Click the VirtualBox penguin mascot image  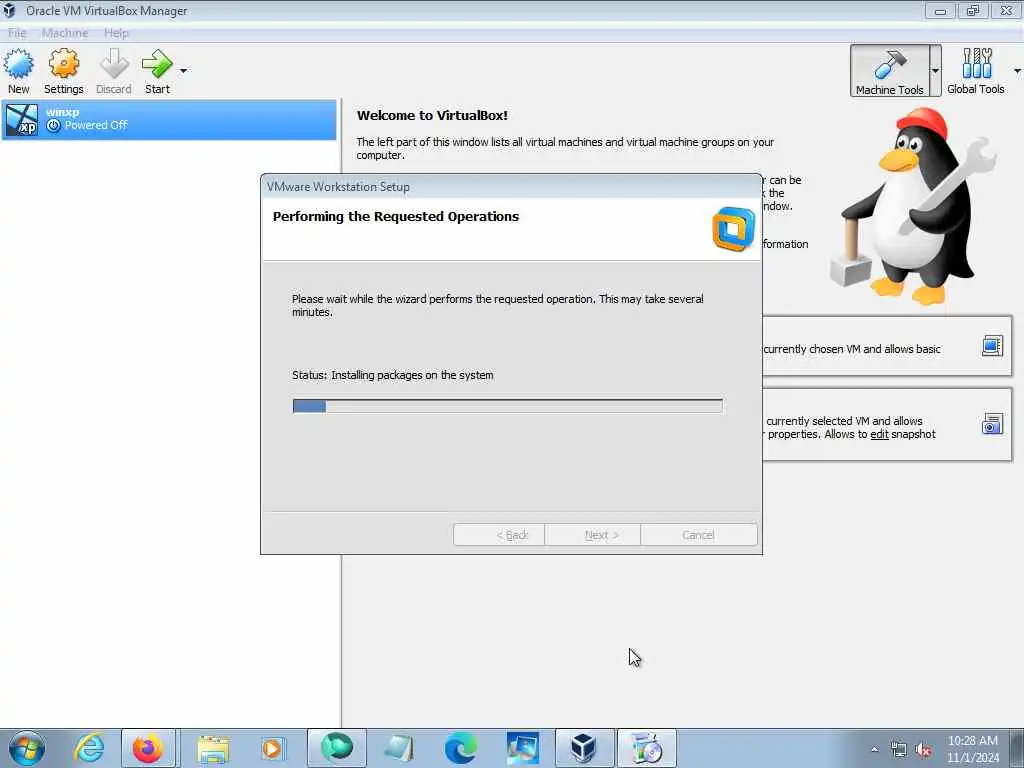pos(914,206)
